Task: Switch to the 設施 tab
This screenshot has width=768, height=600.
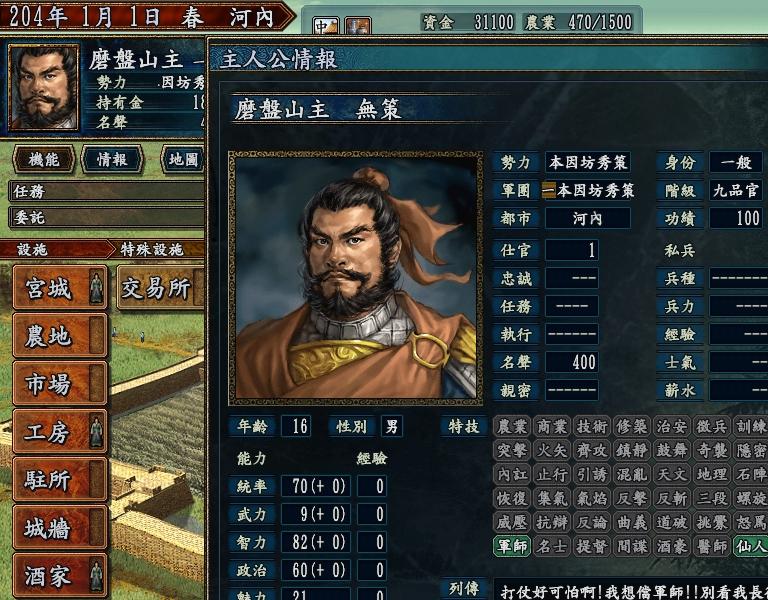Action: pyautogui.click(x=54, y=250)
